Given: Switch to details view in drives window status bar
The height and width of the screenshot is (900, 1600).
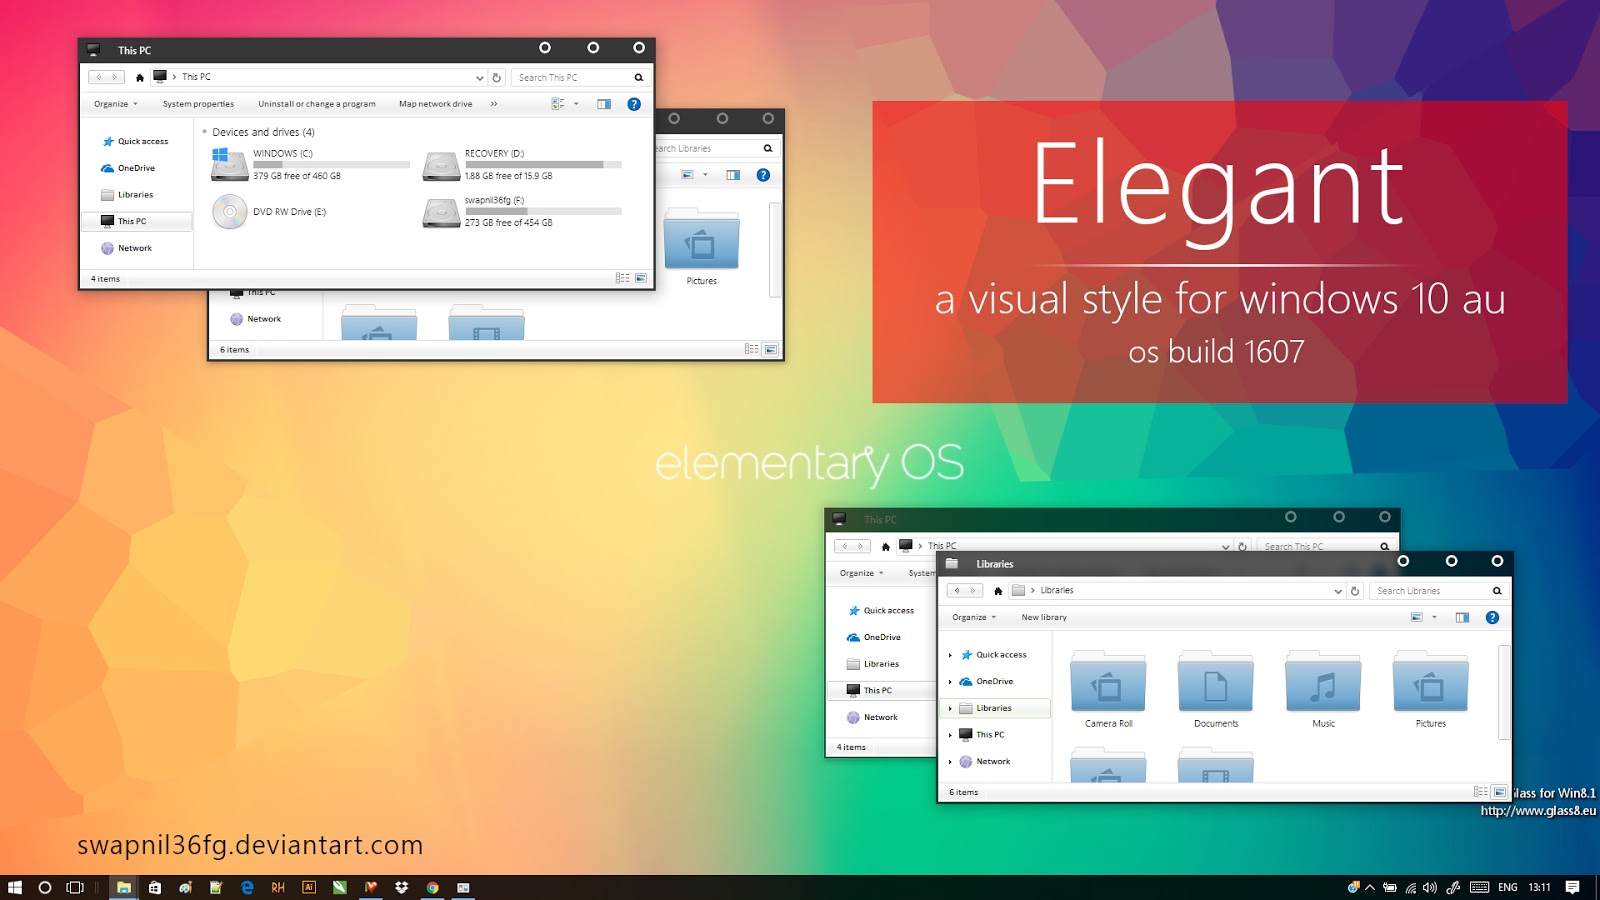Looking at the screenshot, I should [623, 278].
